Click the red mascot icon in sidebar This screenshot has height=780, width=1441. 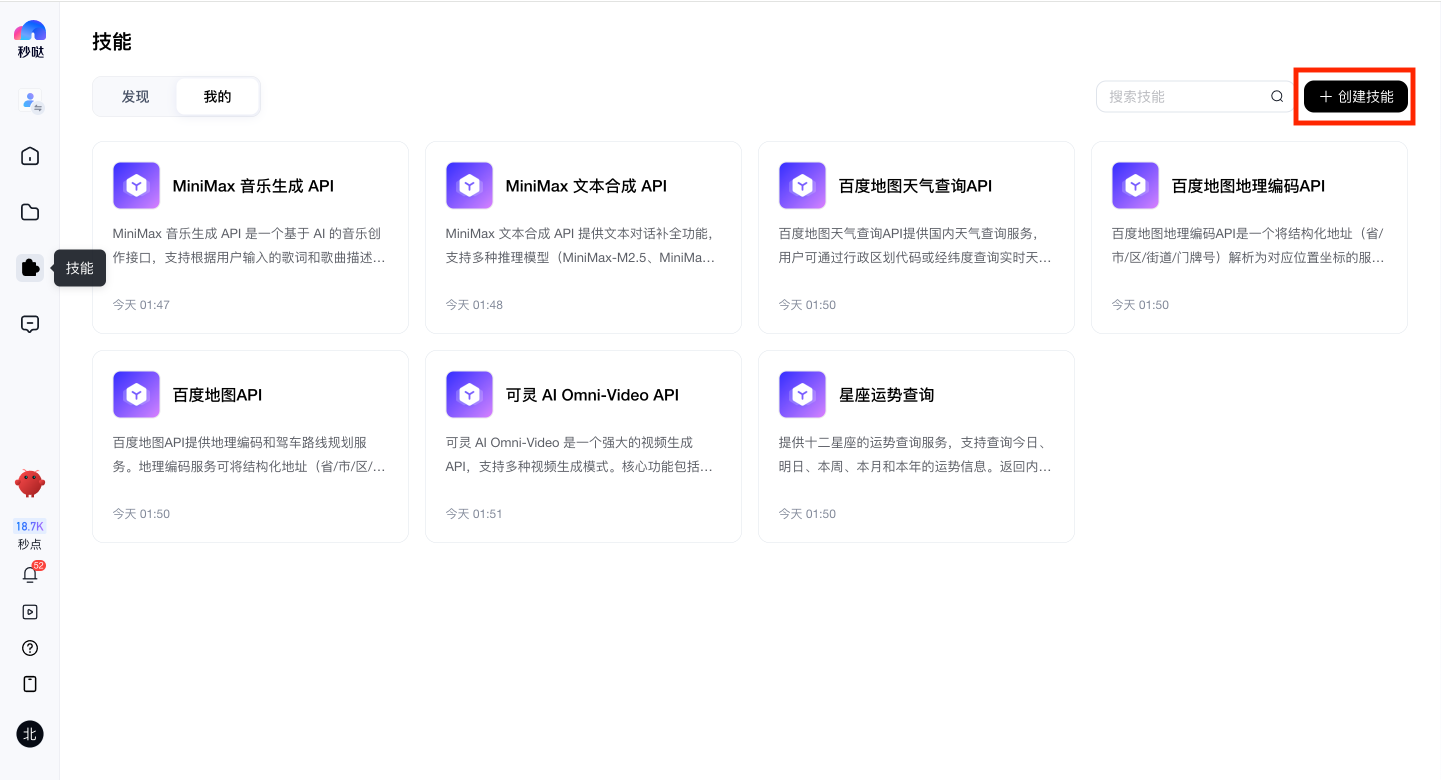(30, 483)
